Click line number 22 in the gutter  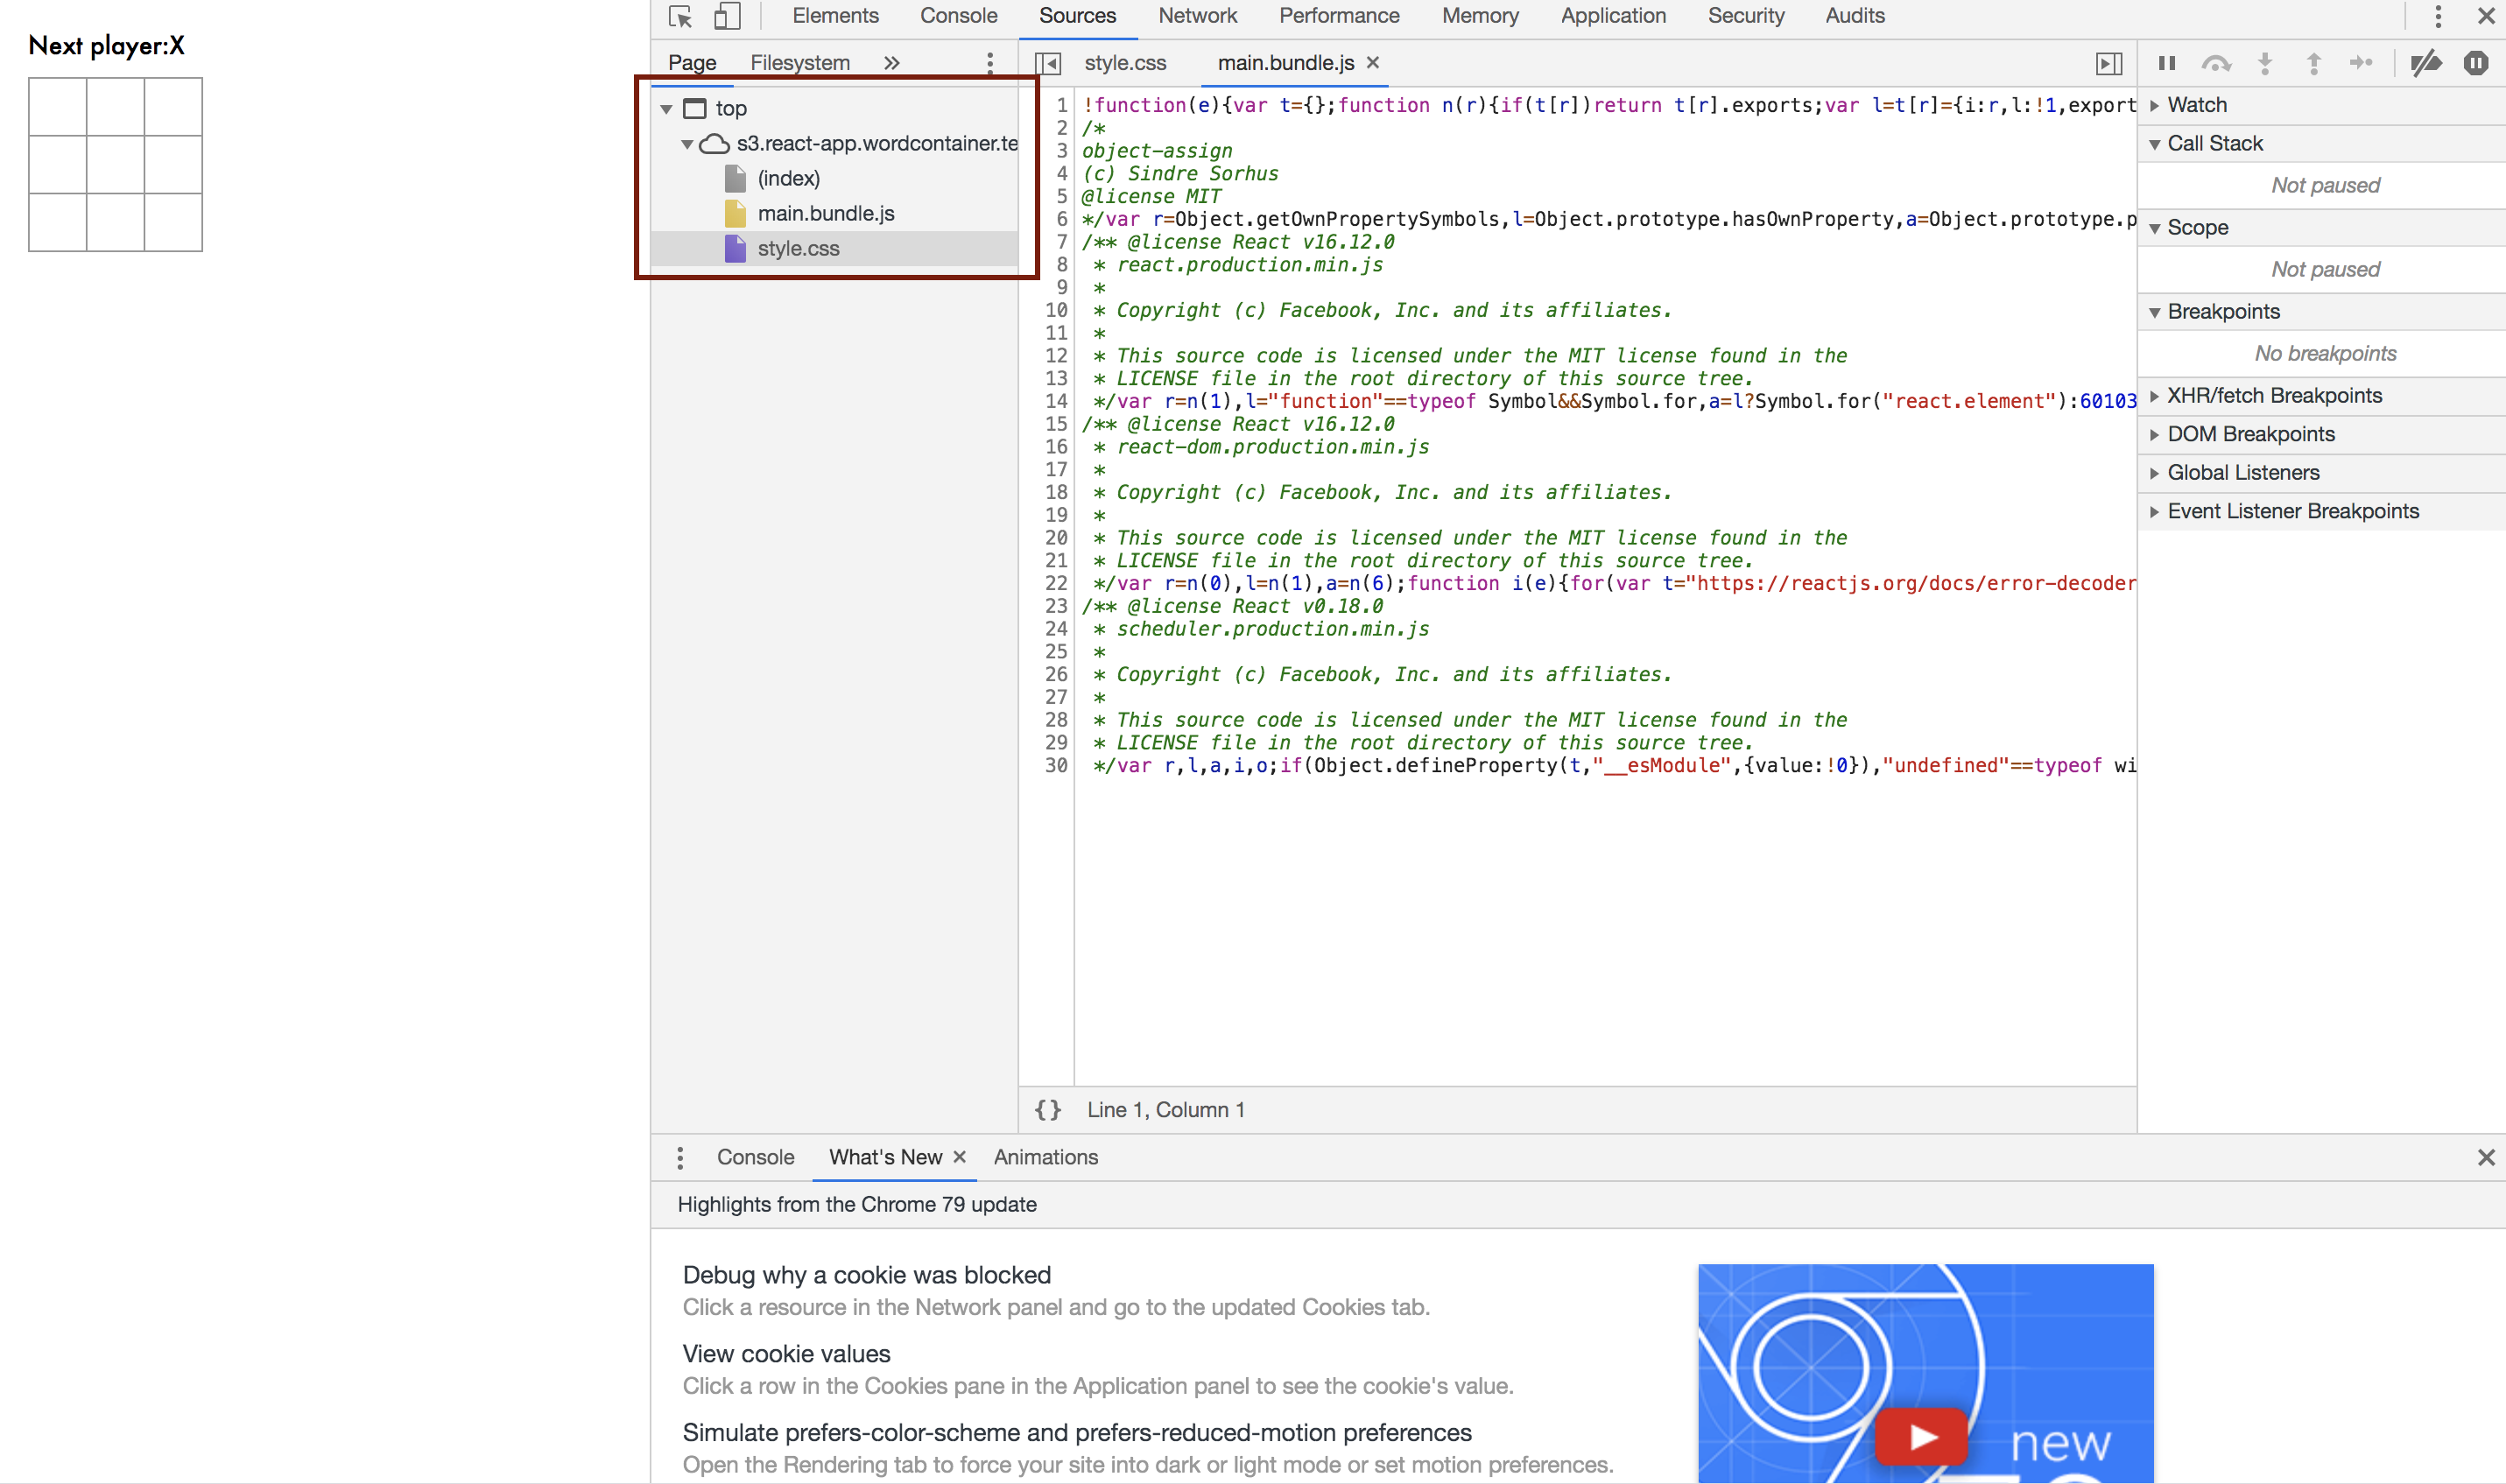1056,583
